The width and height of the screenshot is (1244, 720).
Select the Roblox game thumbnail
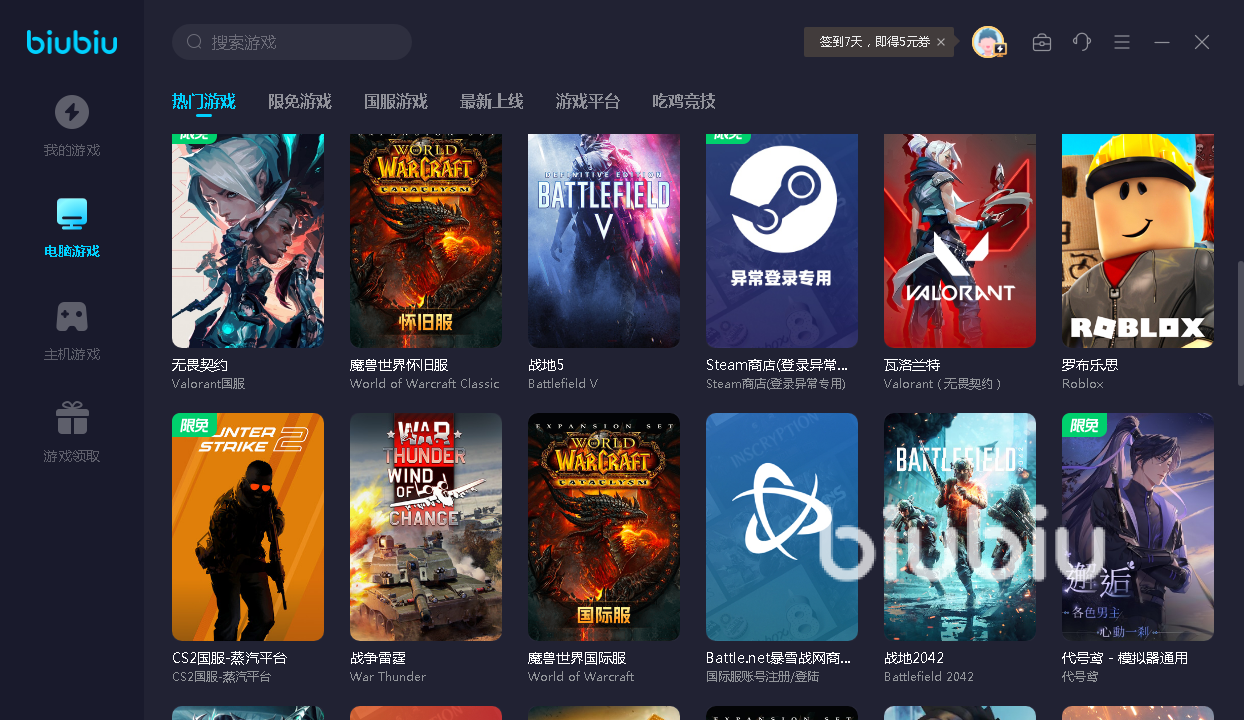point(1137,240)
